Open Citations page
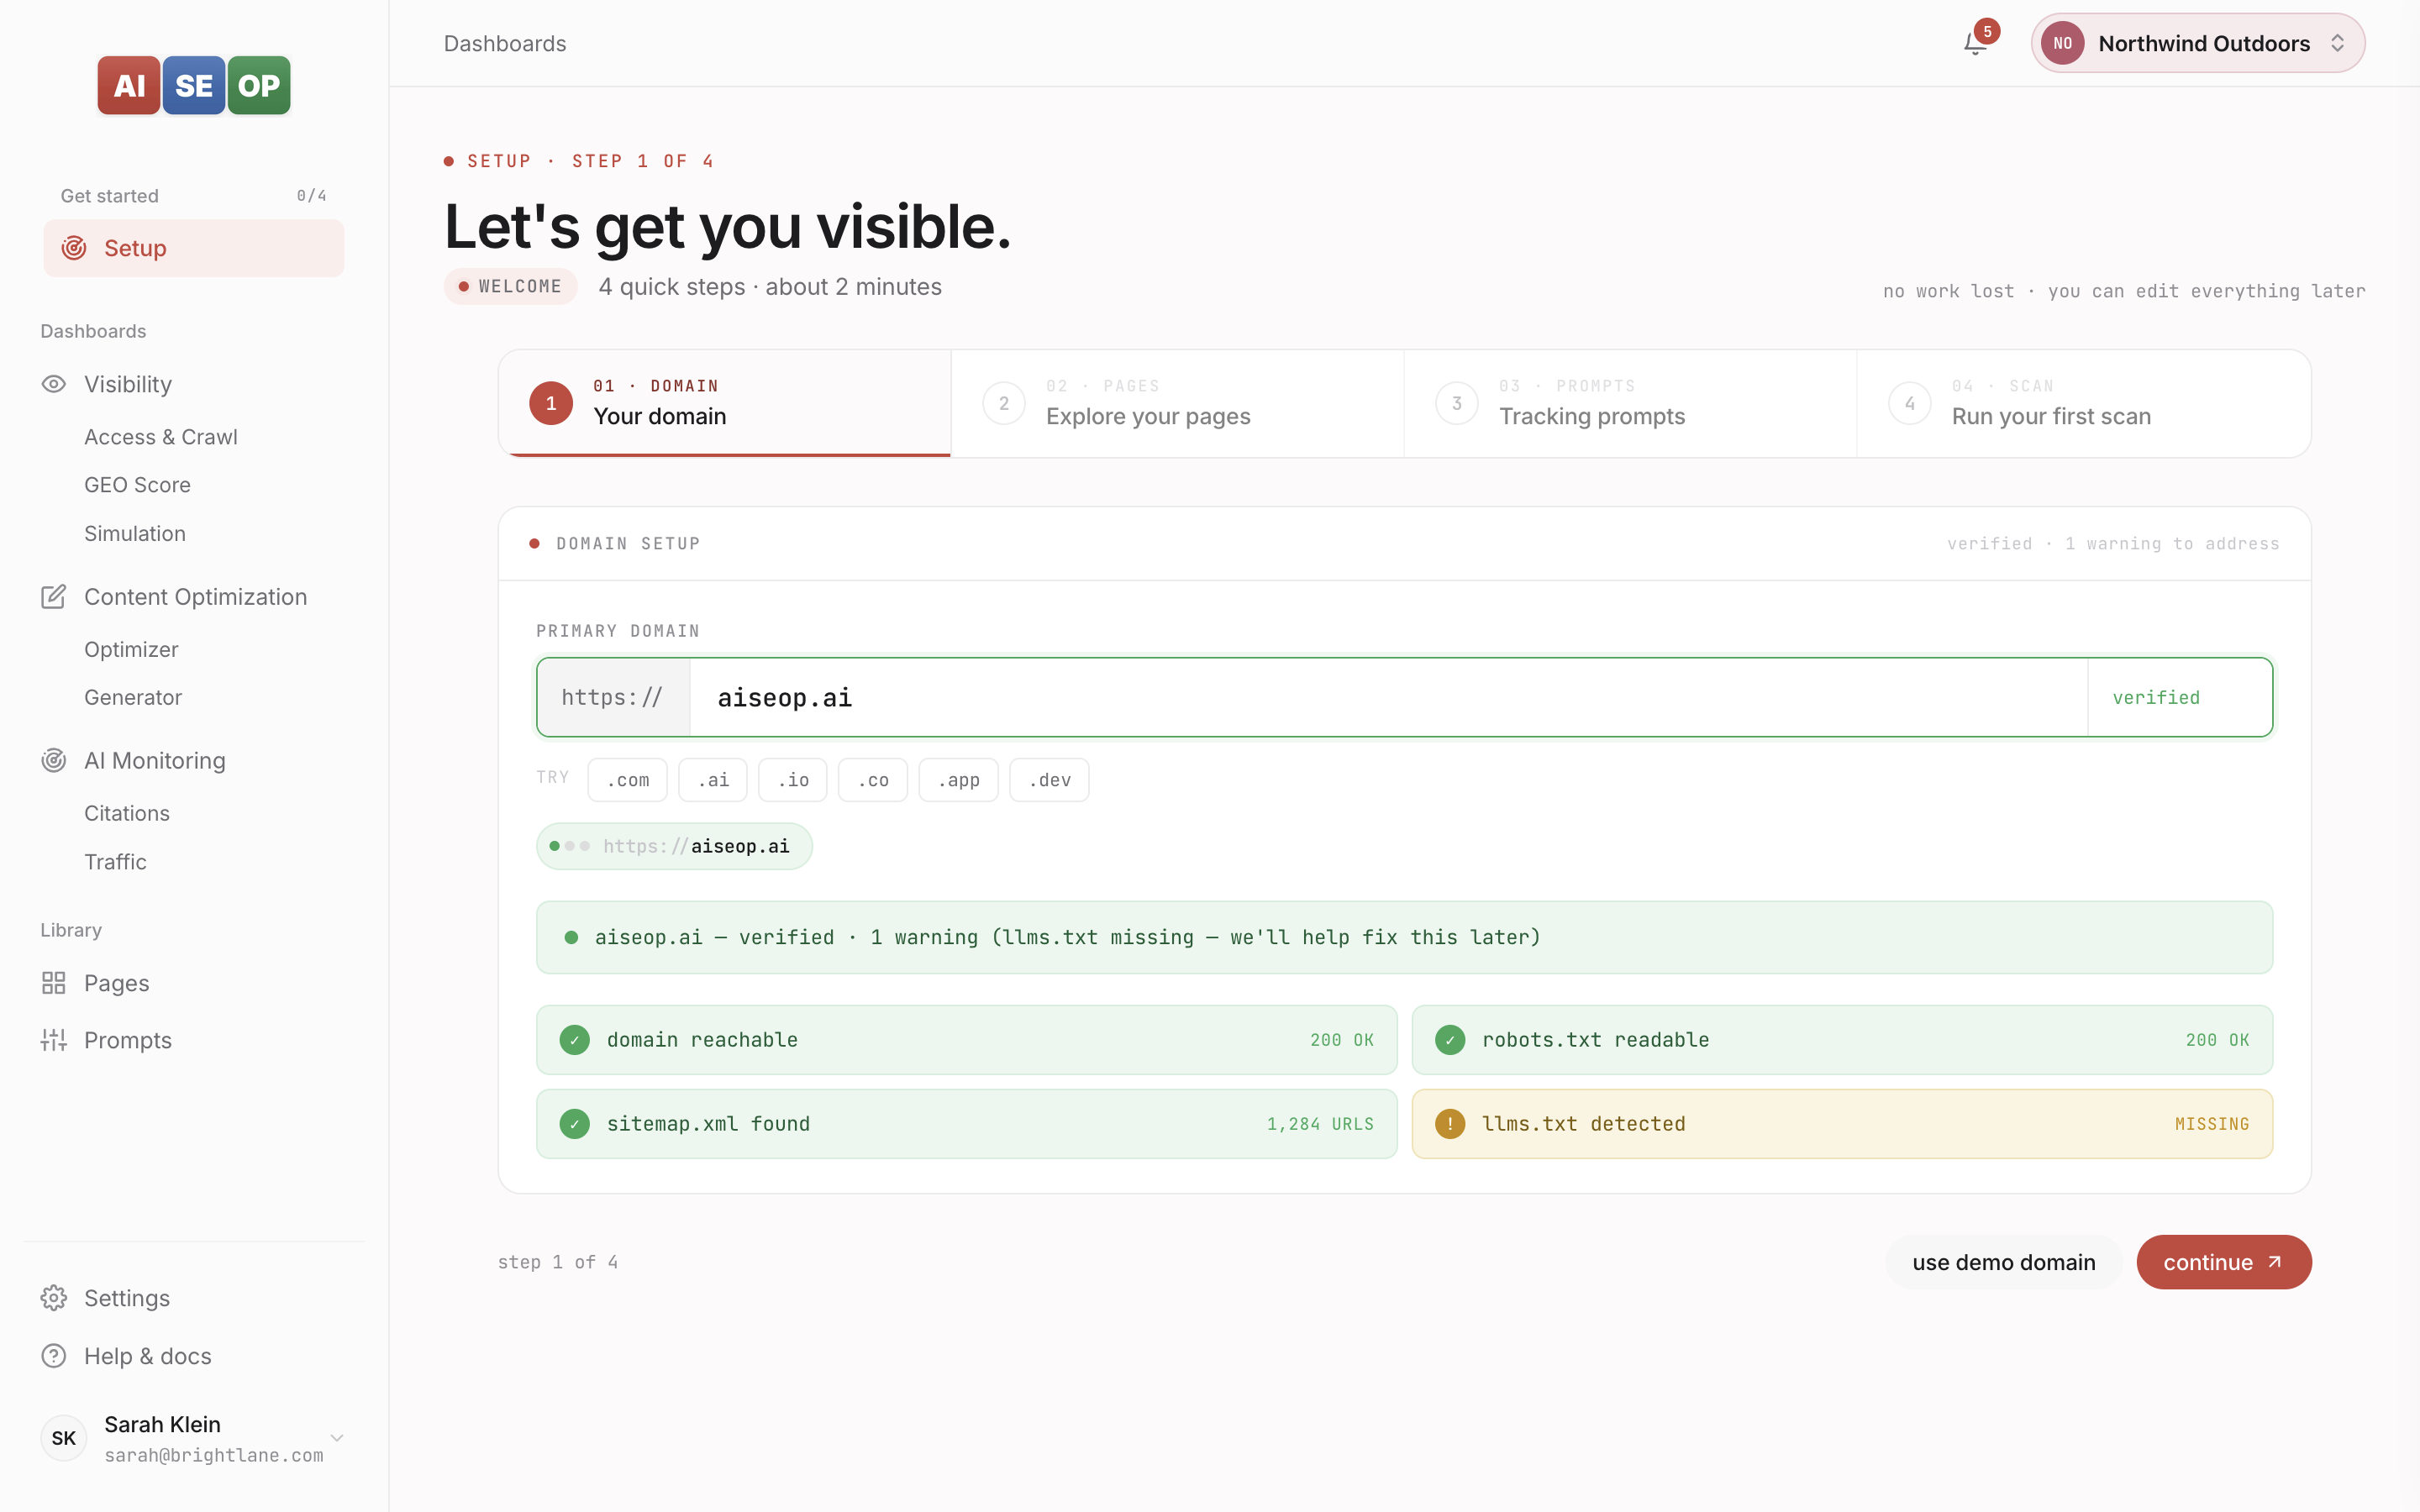The height and width of the screenshot is (1512, 2420). click(x=127, y=814)
